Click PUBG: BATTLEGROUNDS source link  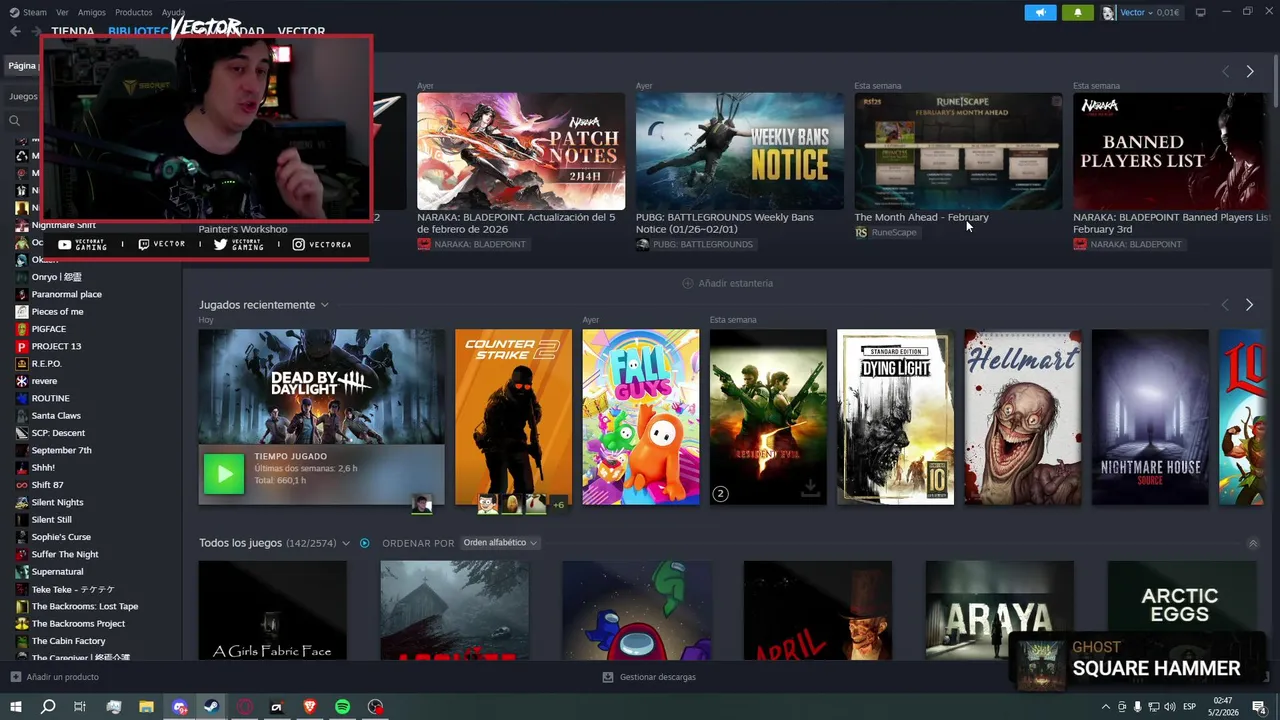coord(695,244)
